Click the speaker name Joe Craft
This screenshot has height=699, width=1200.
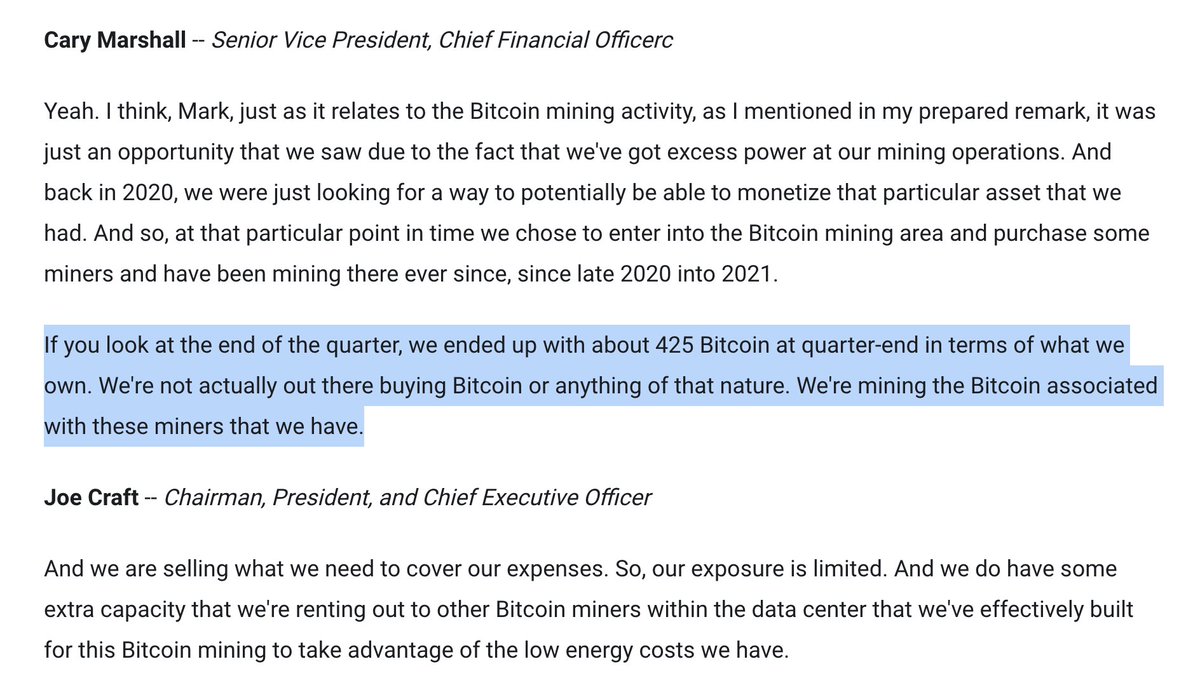pos(90,497)
